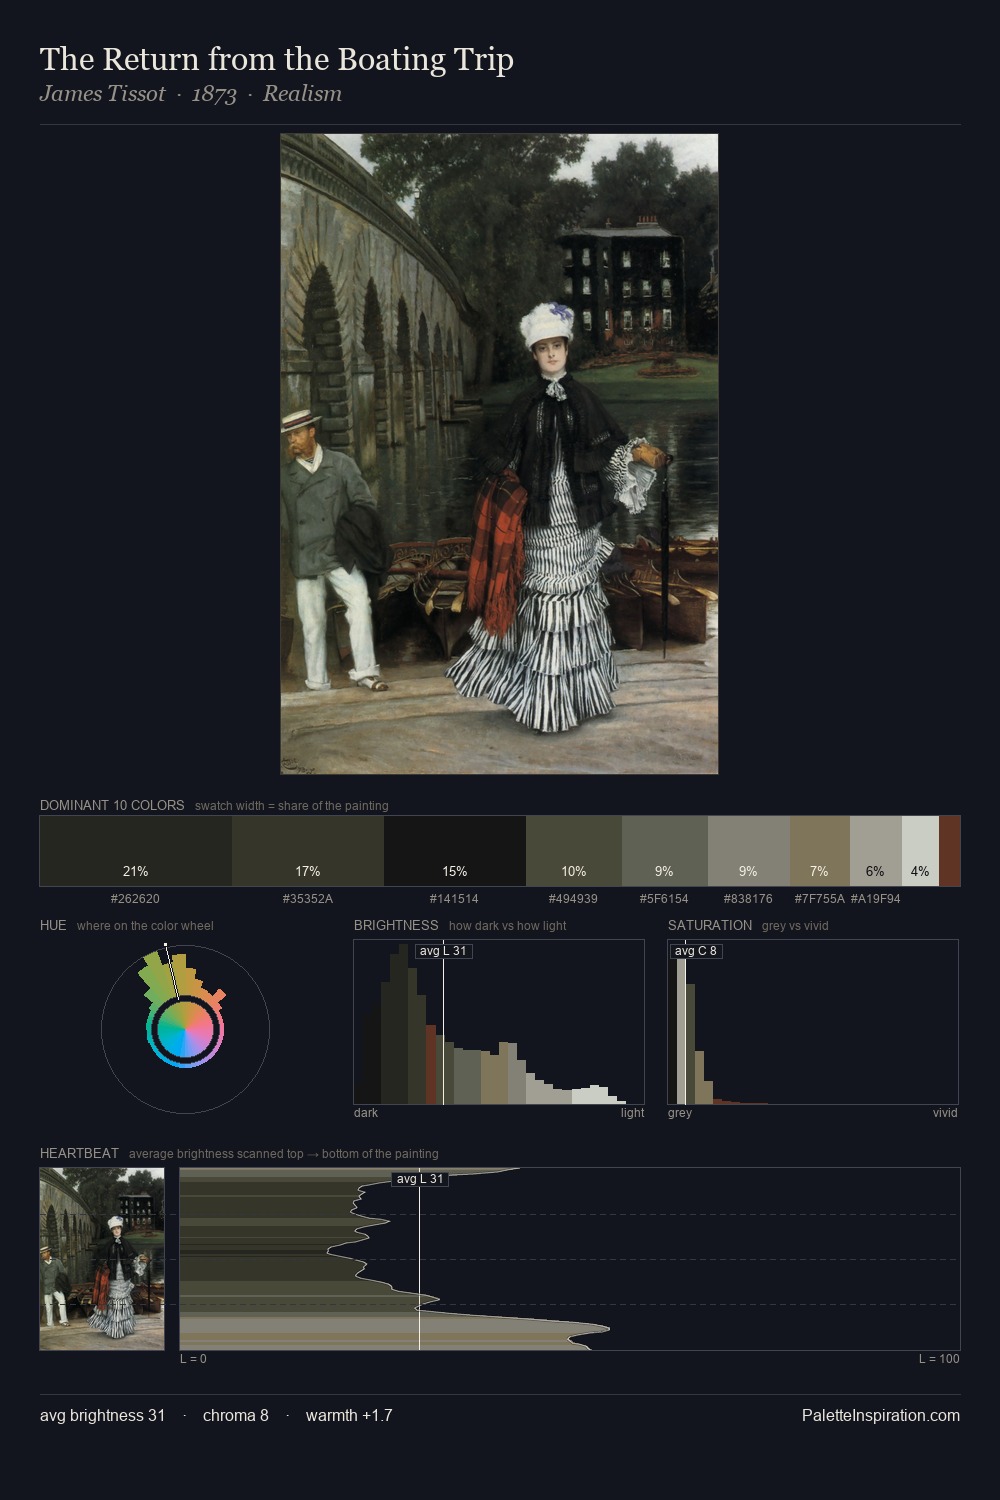
Task: Click the 'vivid' axis label under Saturation
Action: tap(945, 1113)
